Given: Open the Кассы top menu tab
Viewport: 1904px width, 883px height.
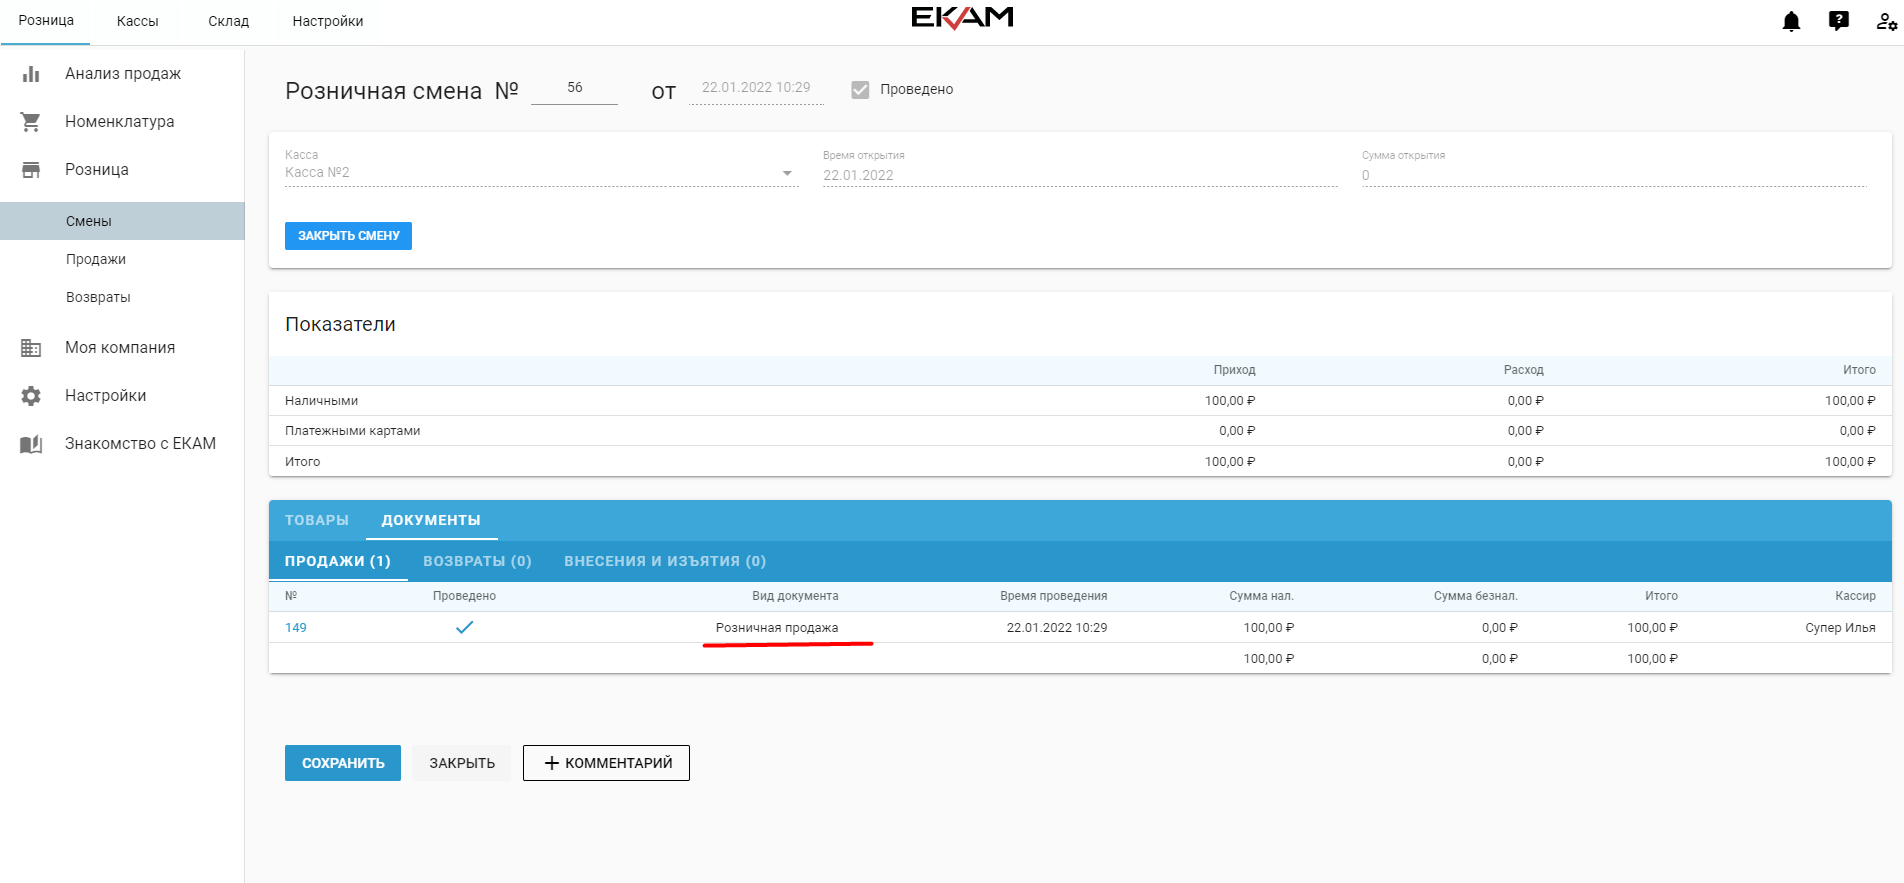Looking at the screenshot, I should coord(137,21).
